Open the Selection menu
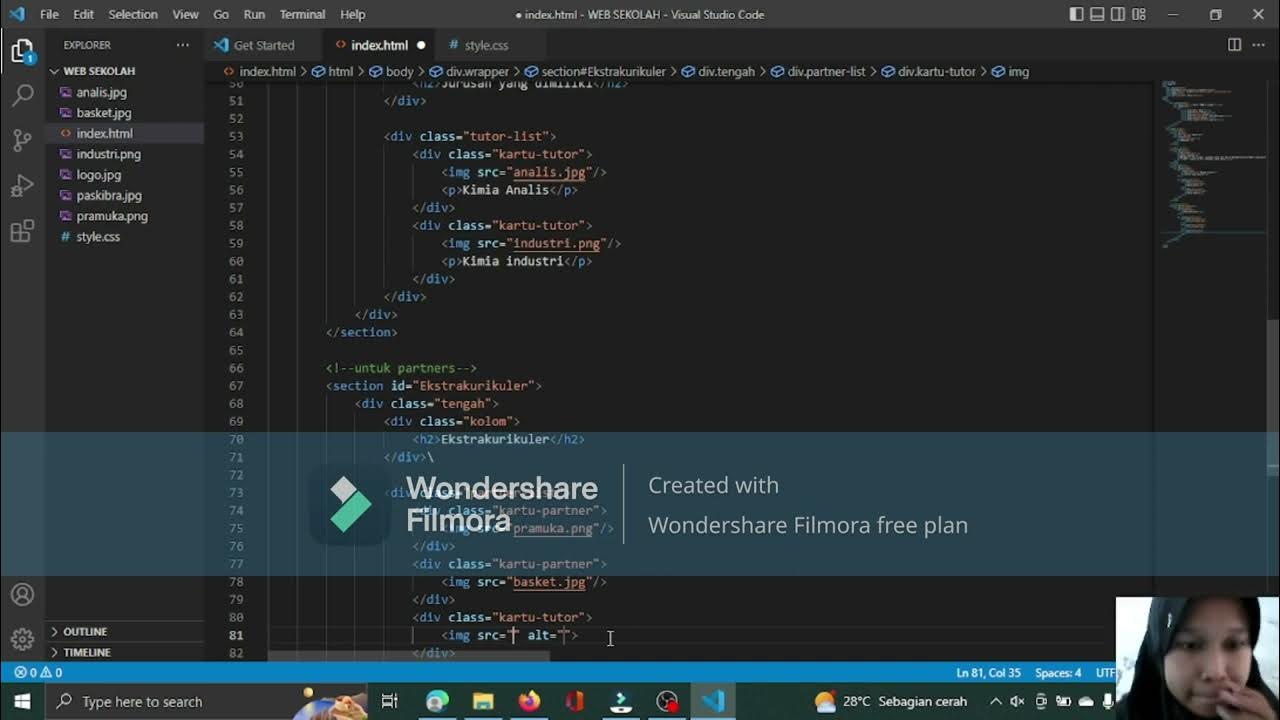This screenshot has width=1280, height=720. (x=133, y=14)
